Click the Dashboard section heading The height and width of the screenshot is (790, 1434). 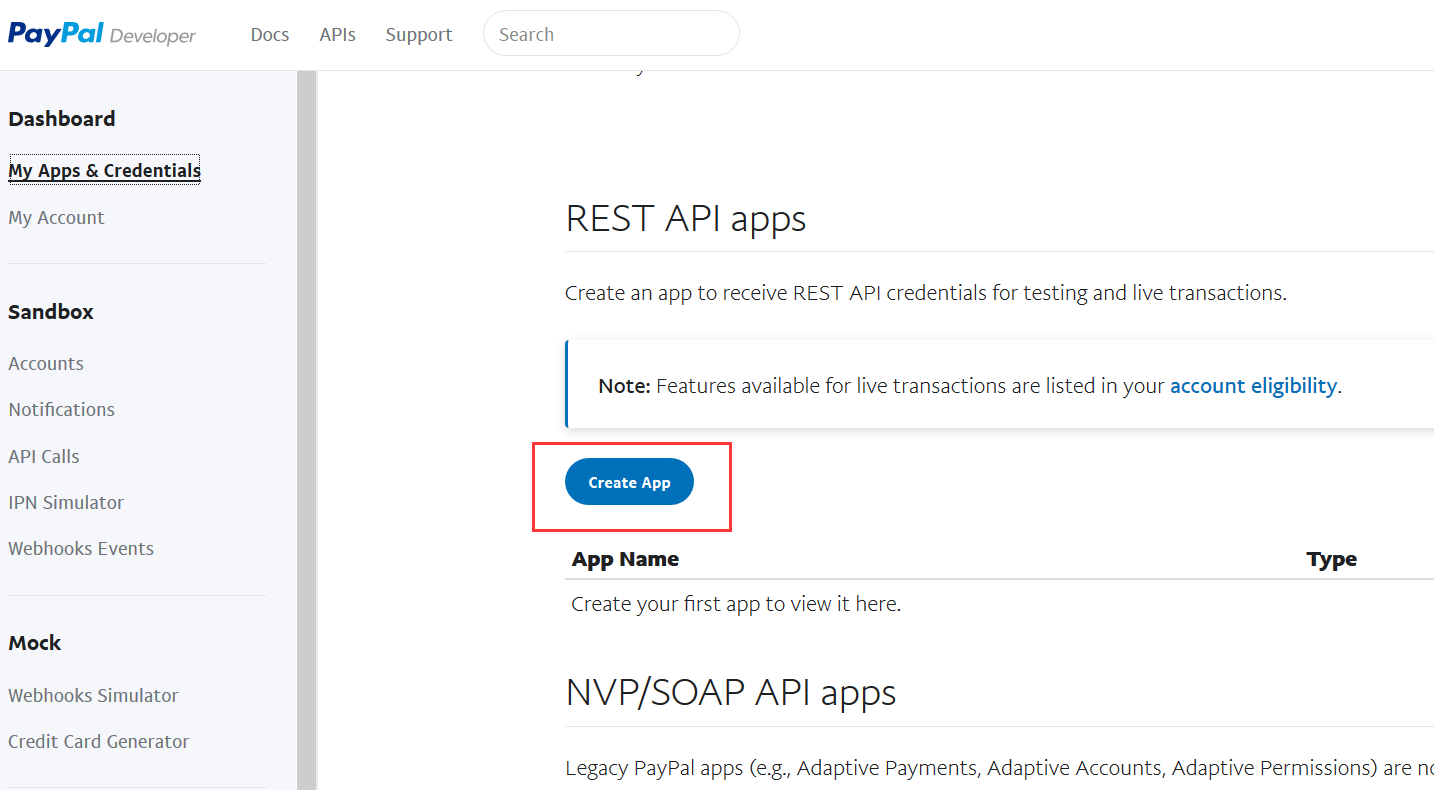pyautogui.click(x=62, y=119)
